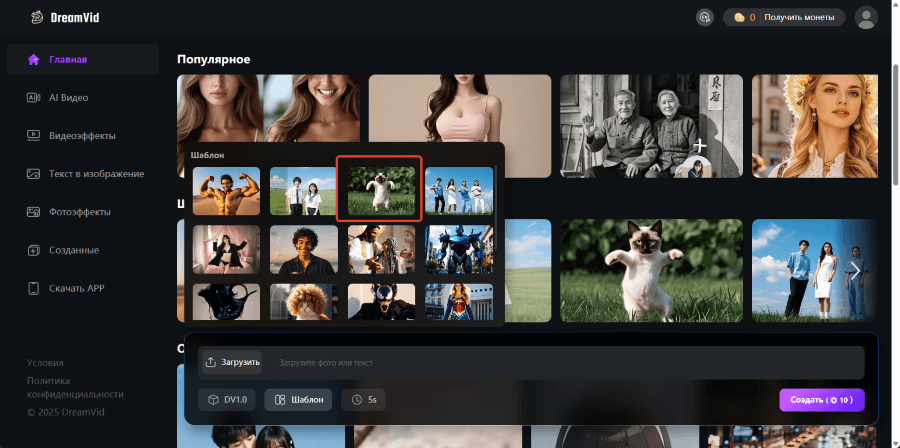Screen dimensions: 900x448
Task: Click the coin count 0
Action: (x=752, y=17)
